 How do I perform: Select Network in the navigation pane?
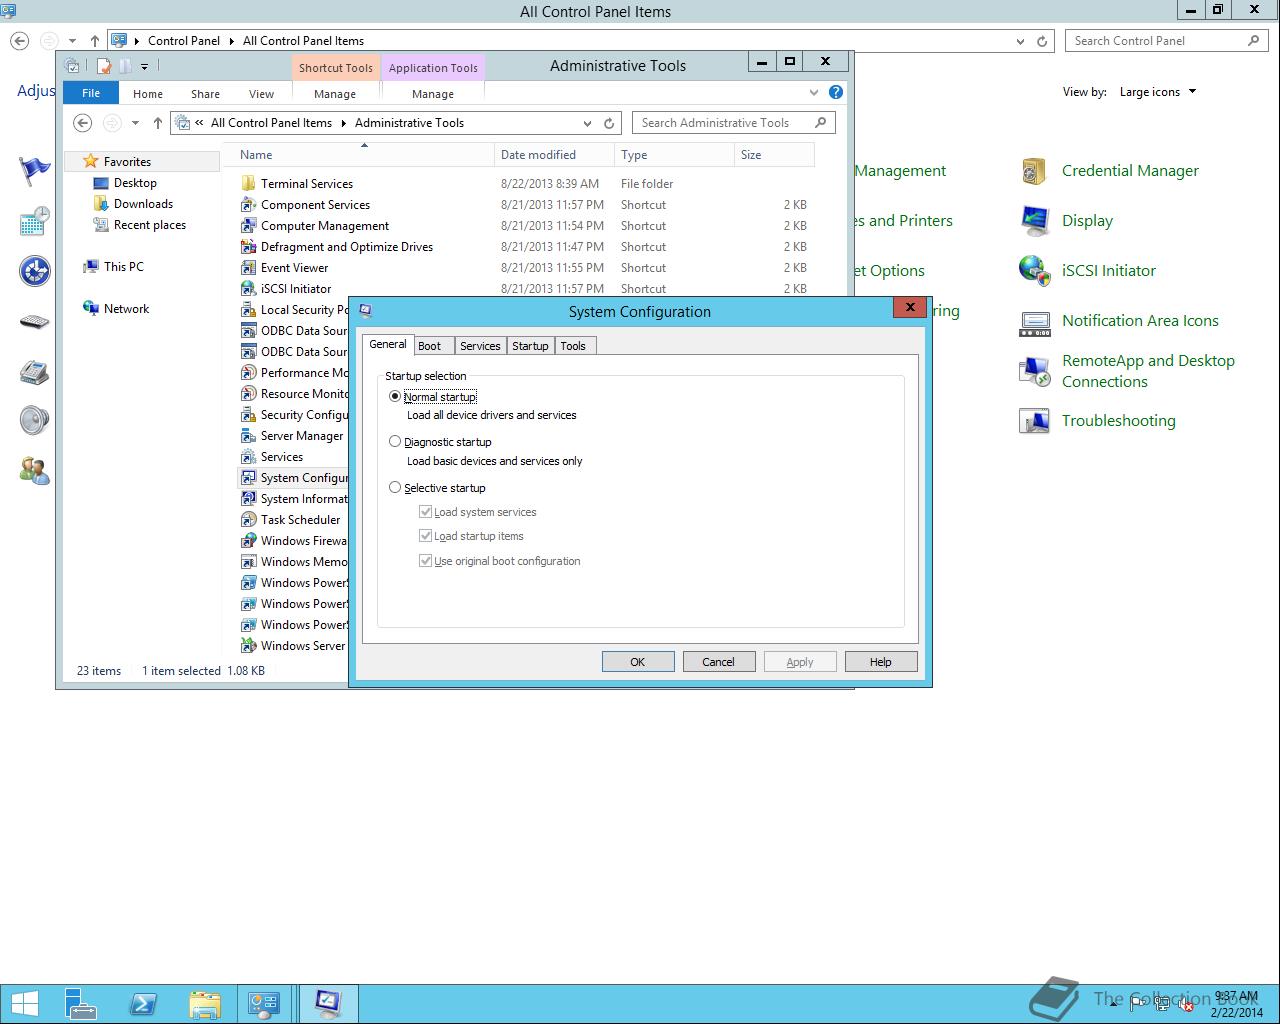coord(126,309)
